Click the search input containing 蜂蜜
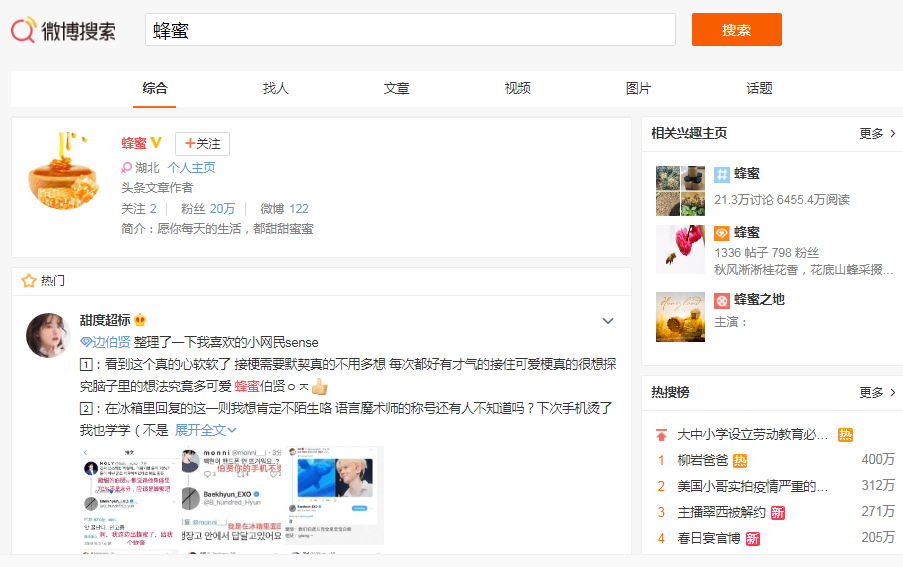Screen dimensions: 903x567 (410, 30)
